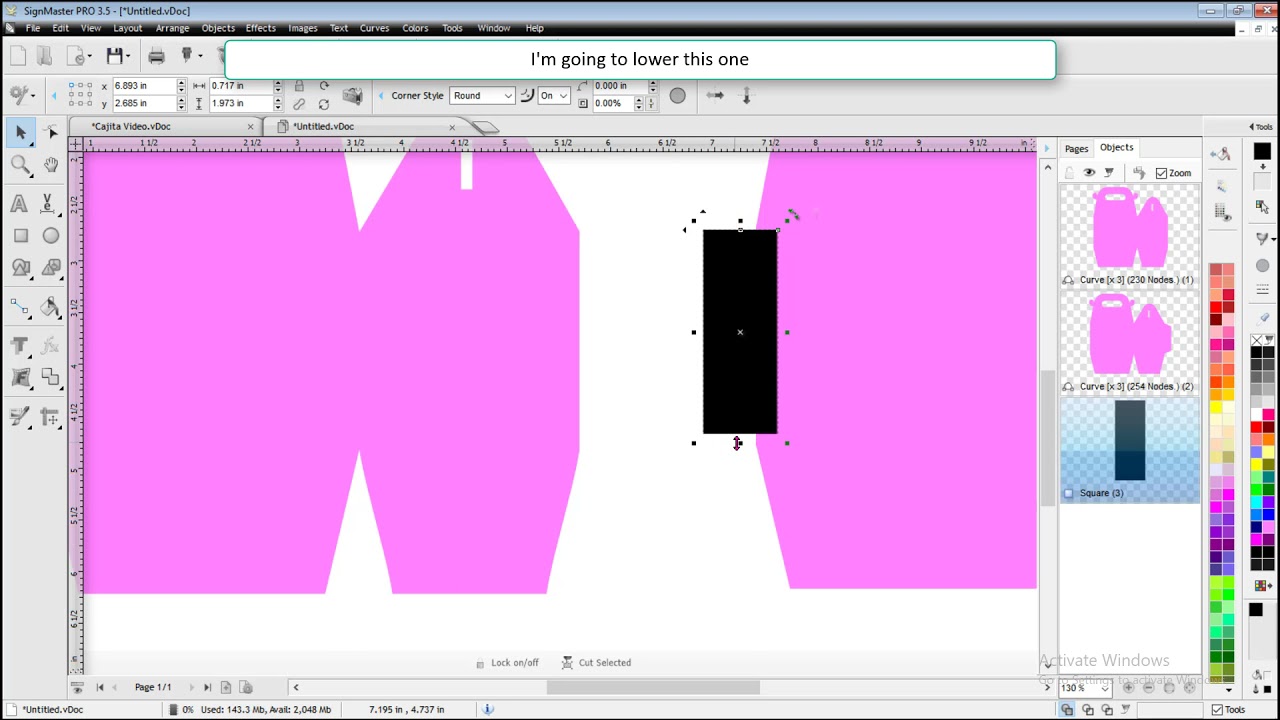This screenshot has width=1280, height=720.
Task: Go to the next page arrow
Action: (191, 688)
